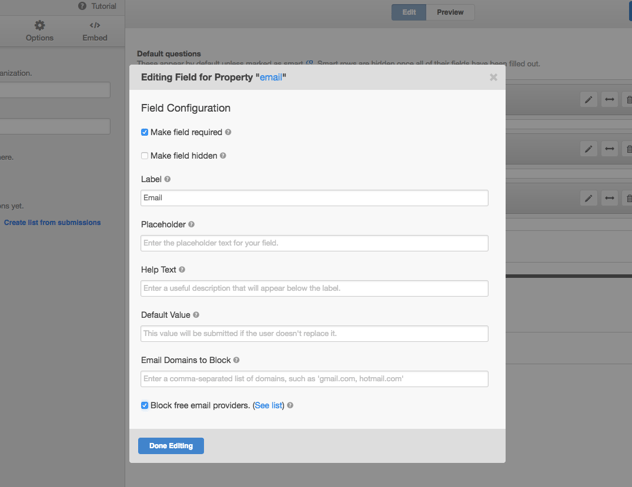
Task: Switch to the Edit tab
Action: pos(409,12)
